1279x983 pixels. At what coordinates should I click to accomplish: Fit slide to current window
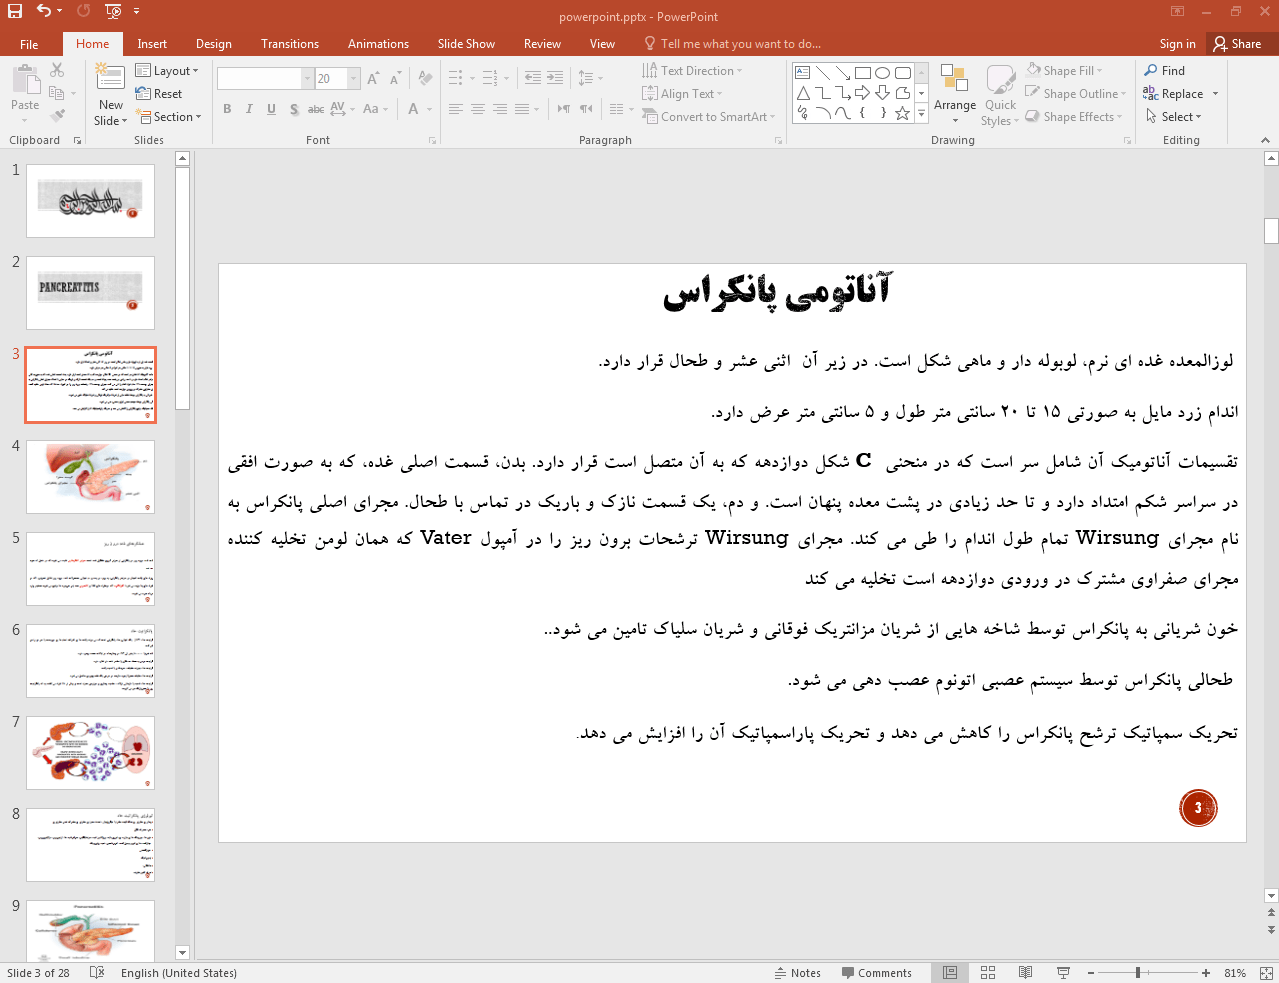tap(1266, 973)
